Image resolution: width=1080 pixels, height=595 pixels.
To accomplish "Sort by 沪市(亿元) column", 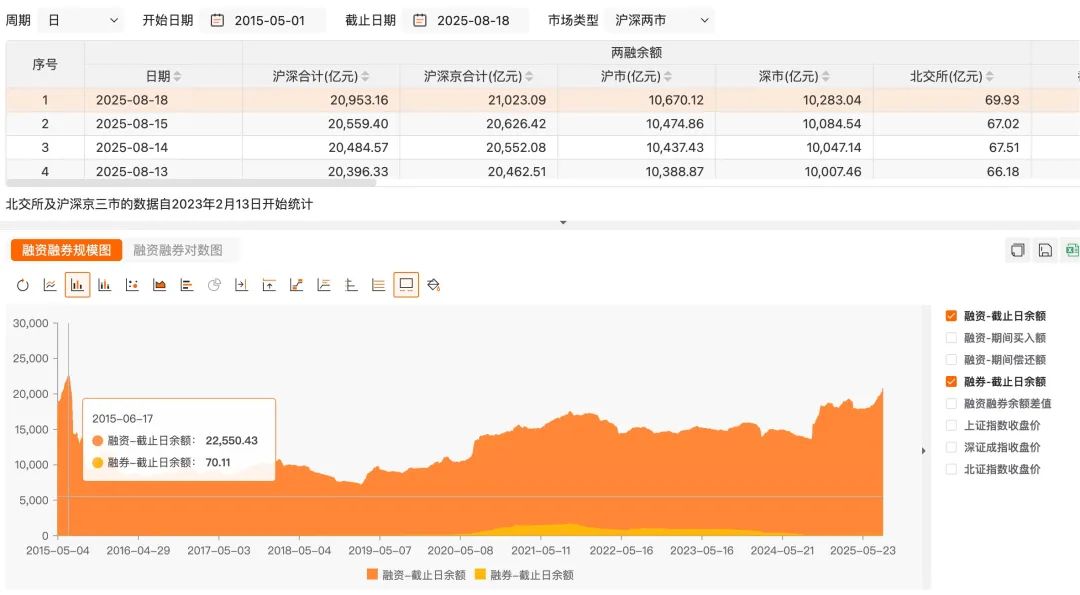I will [x=667, y=76].
